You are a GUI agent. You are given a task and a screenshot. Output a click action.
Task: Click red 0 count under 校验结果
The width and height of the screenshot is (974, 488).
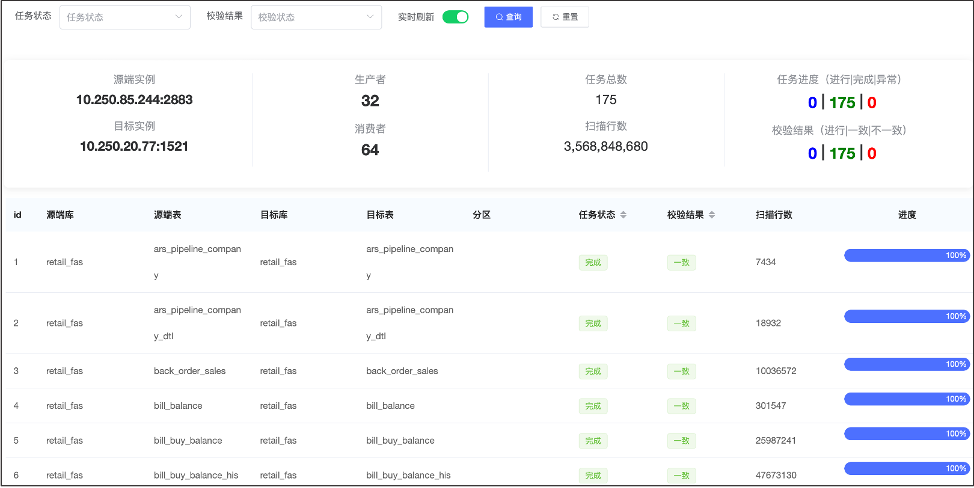(872, 153)
